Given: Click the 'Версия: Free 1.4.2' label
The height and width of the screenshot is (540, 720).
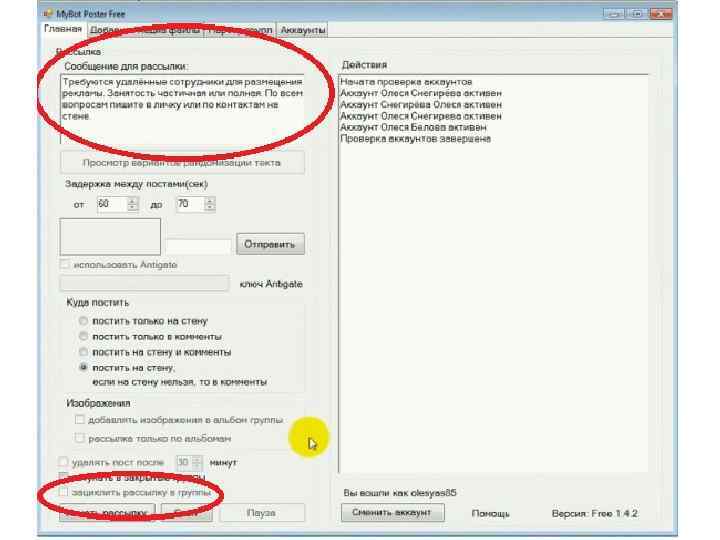Looking at the screenshot, I should pyautogui.click(x=595, y=513).
